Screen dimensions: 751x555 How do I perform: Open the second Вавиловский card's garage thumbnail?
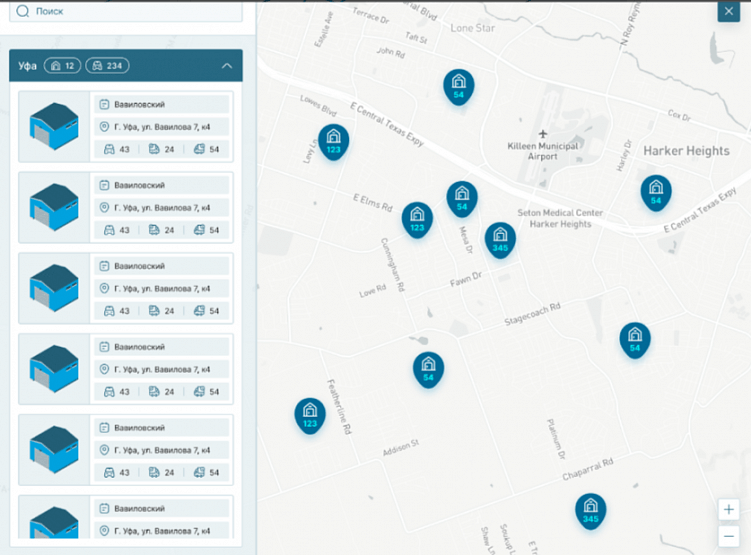click(x=54, y=207)
